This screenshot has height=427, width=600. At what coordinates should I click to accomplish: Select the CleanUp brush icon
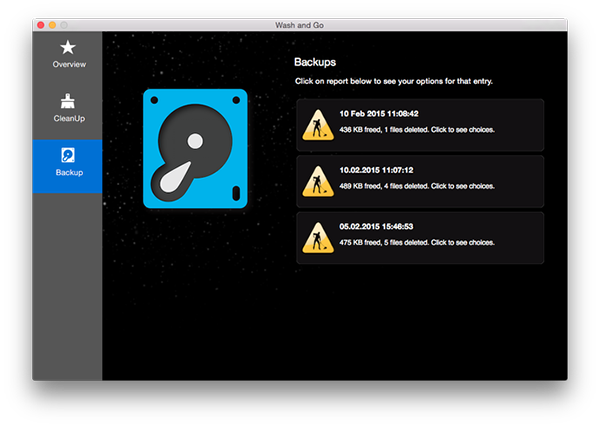68,101
